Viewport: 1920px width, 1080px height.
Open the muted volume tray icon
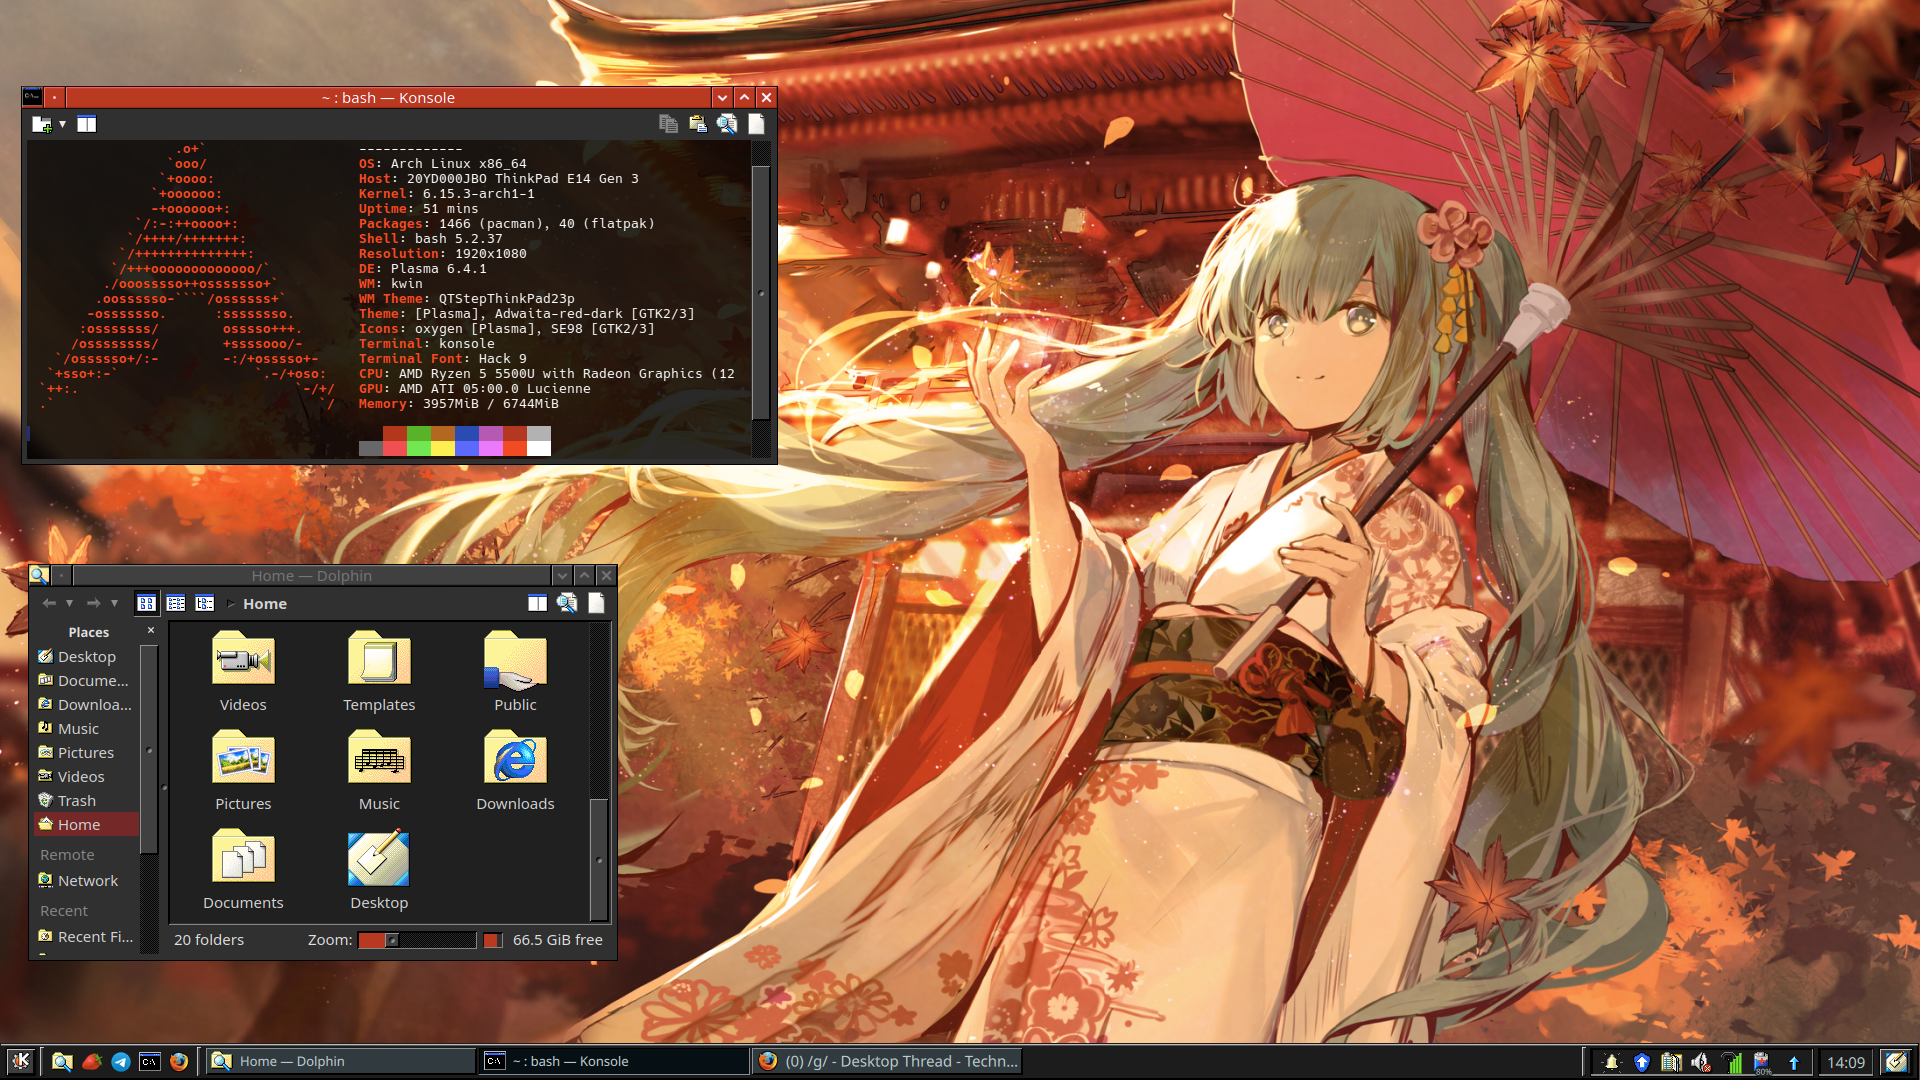(1701, 1062)
